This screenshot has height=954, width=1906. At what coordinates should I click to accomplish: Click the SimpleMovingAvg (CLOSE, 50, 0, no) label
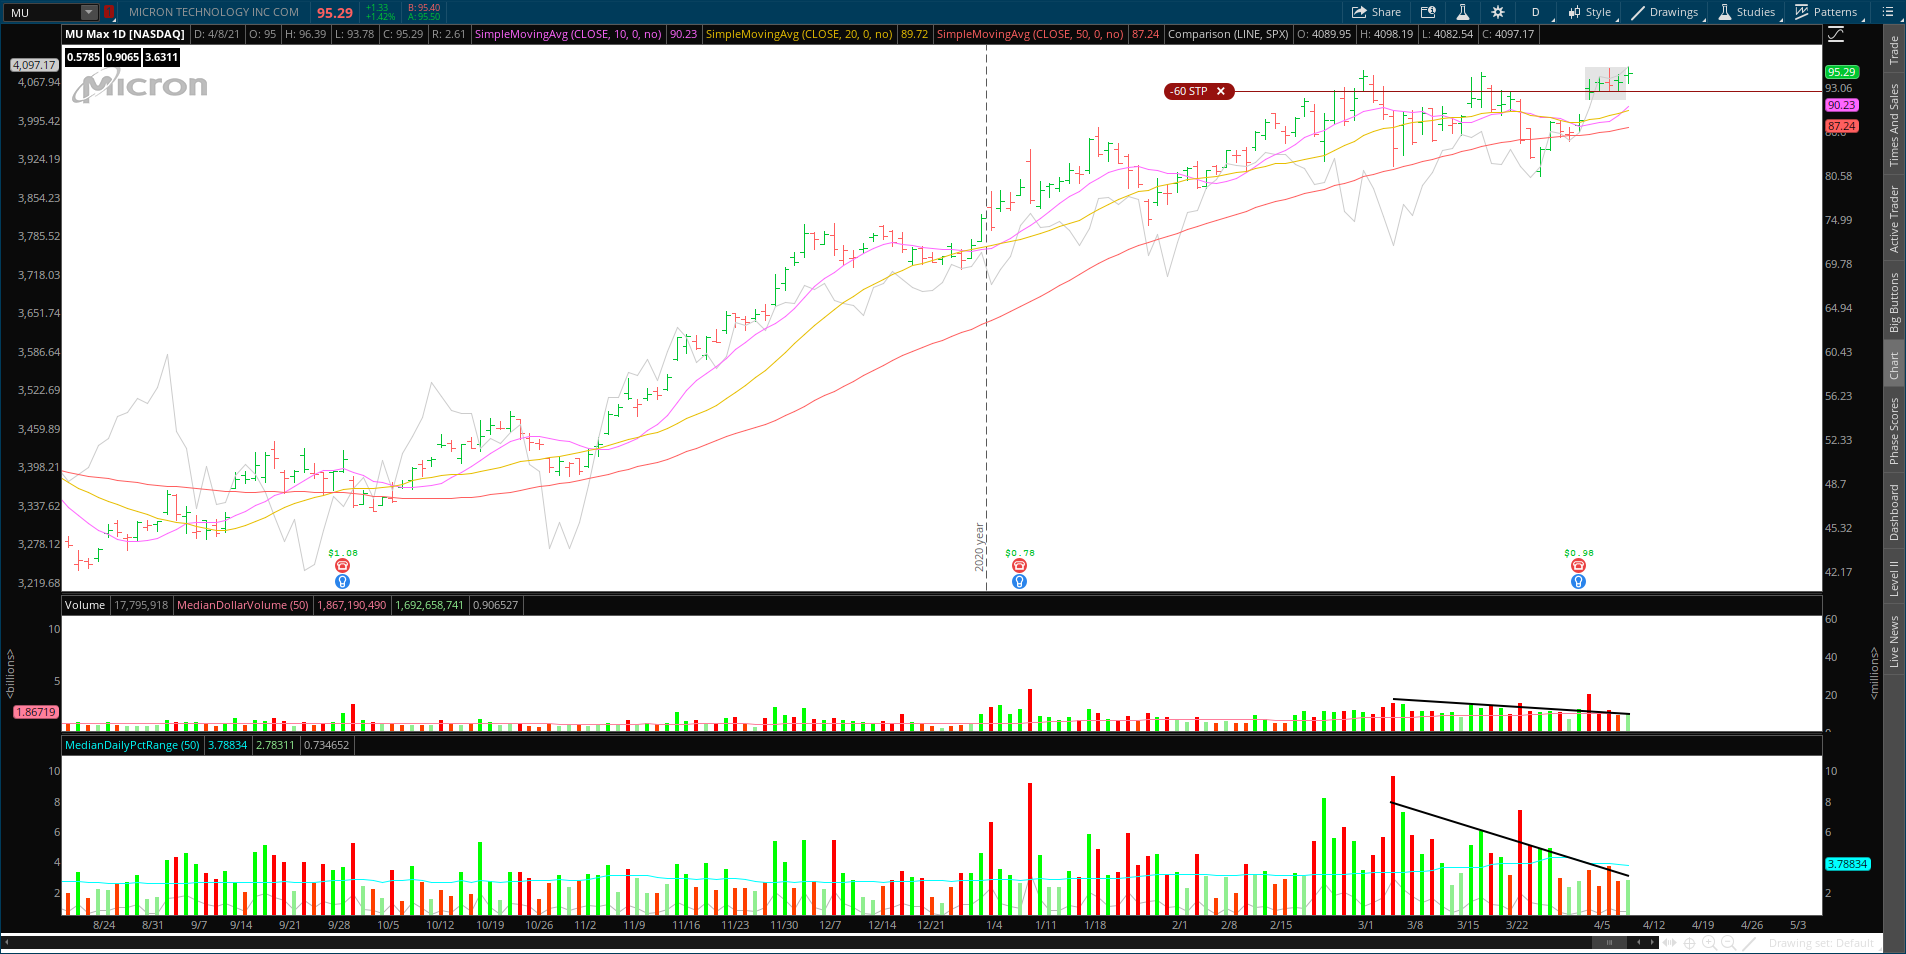pos(1030,34)
